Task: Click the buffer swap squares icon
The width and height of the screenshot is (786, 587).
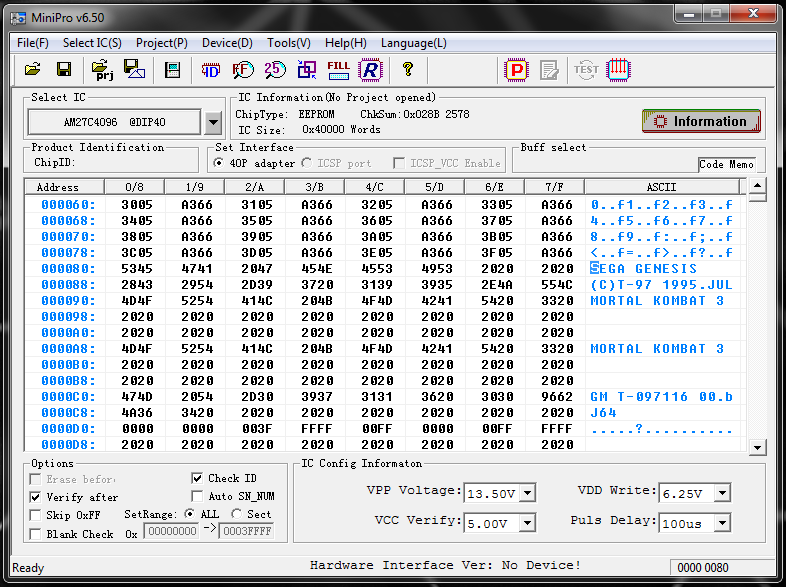Action: tap(307, 70)
